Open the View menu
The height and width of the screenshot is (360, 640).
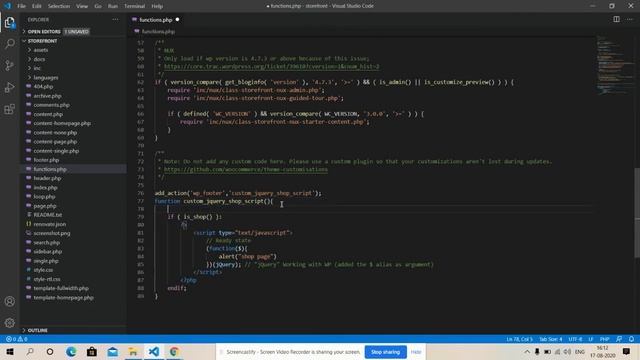point(82,6)
